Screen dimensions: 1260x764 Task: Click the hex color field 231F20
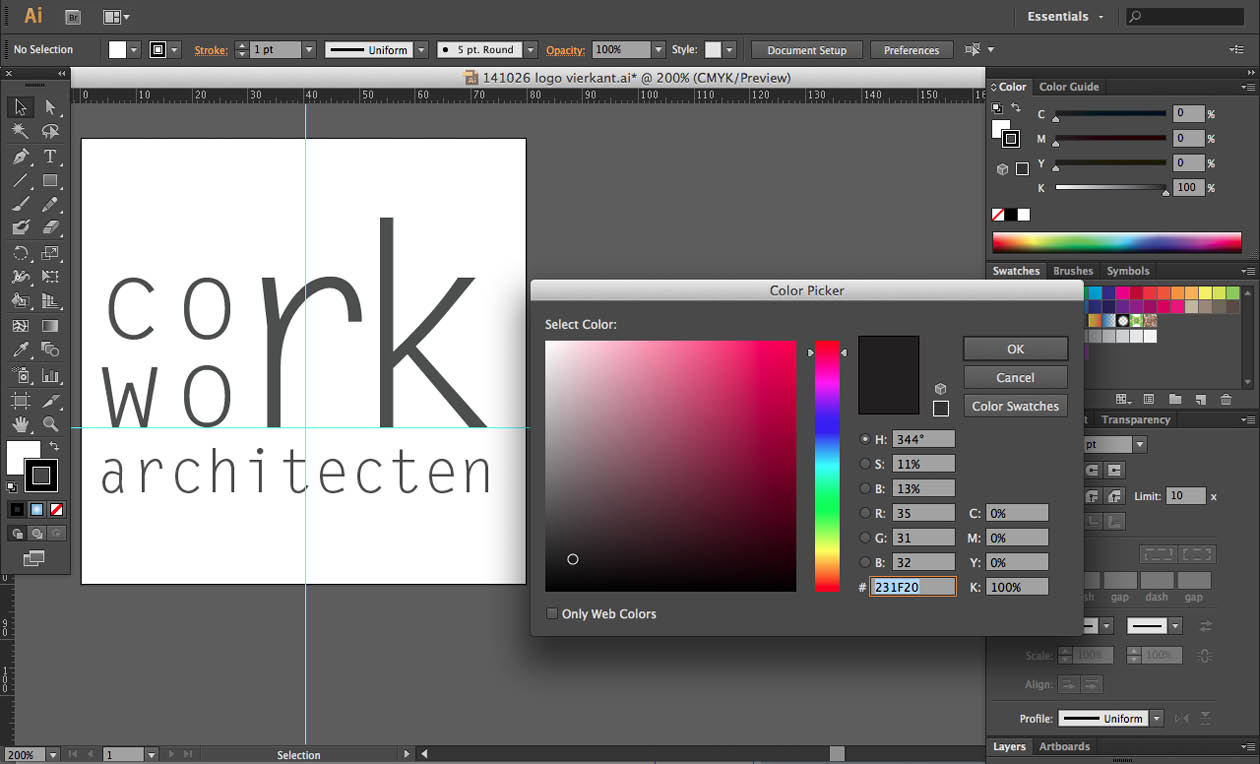(913, 587)
